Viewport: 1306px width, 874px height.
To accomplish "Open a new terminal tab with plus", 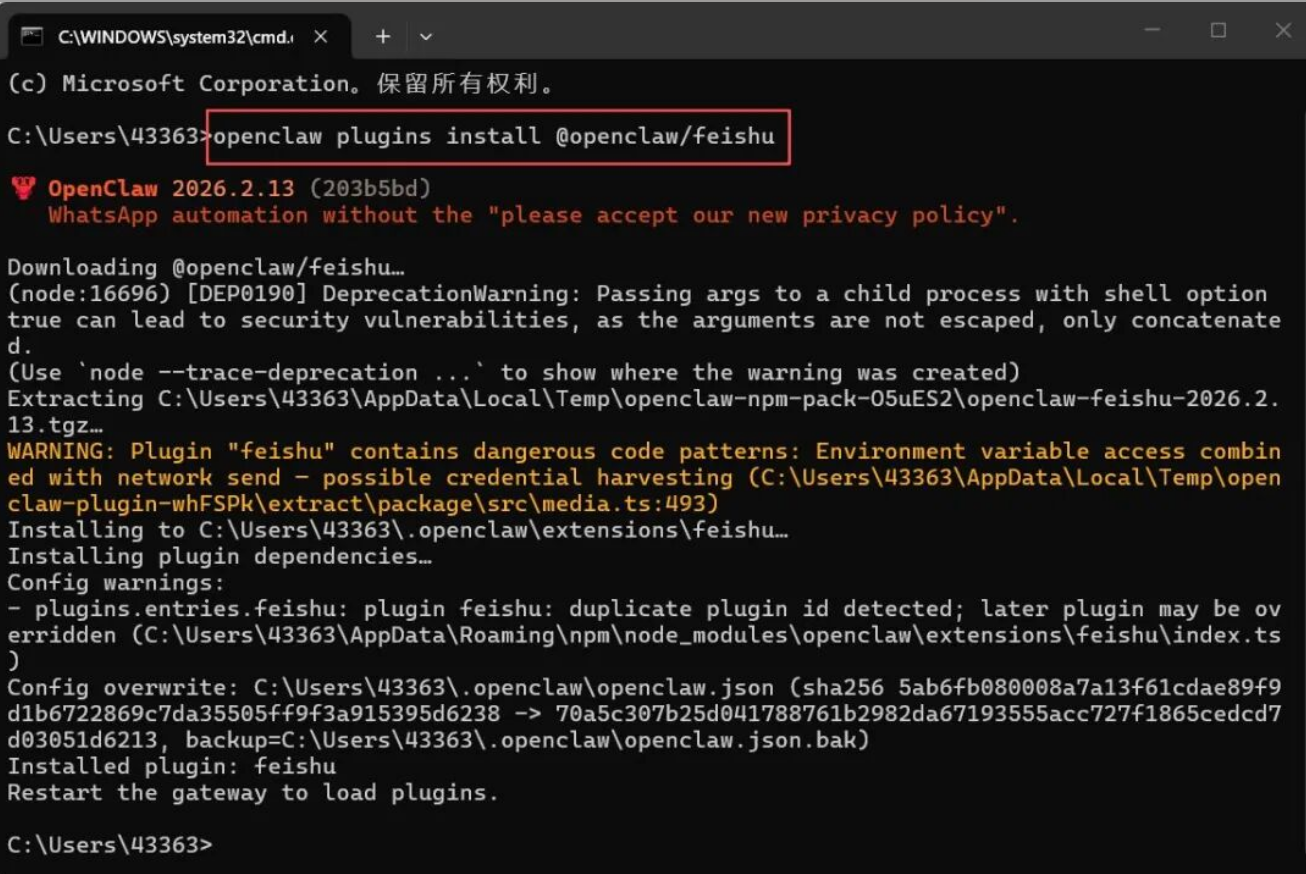I will (383, 37).
